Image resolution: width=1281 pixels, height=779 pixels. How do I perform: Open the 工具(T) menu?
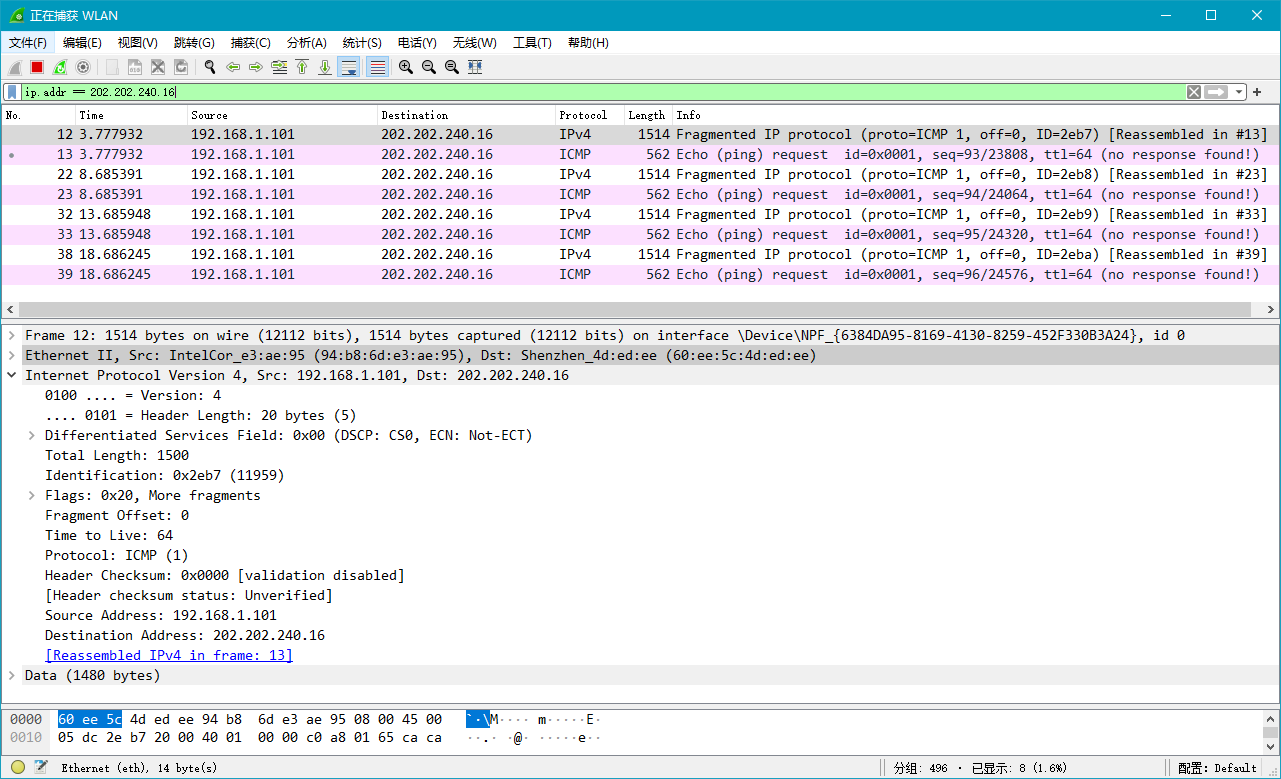tap(532, 43)
